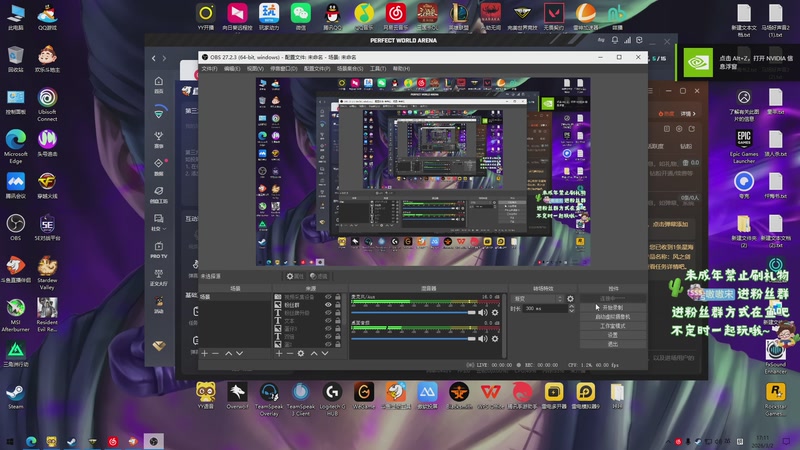Open Ubisoft Connect desktop icon
800x450 pixels.
47,104
